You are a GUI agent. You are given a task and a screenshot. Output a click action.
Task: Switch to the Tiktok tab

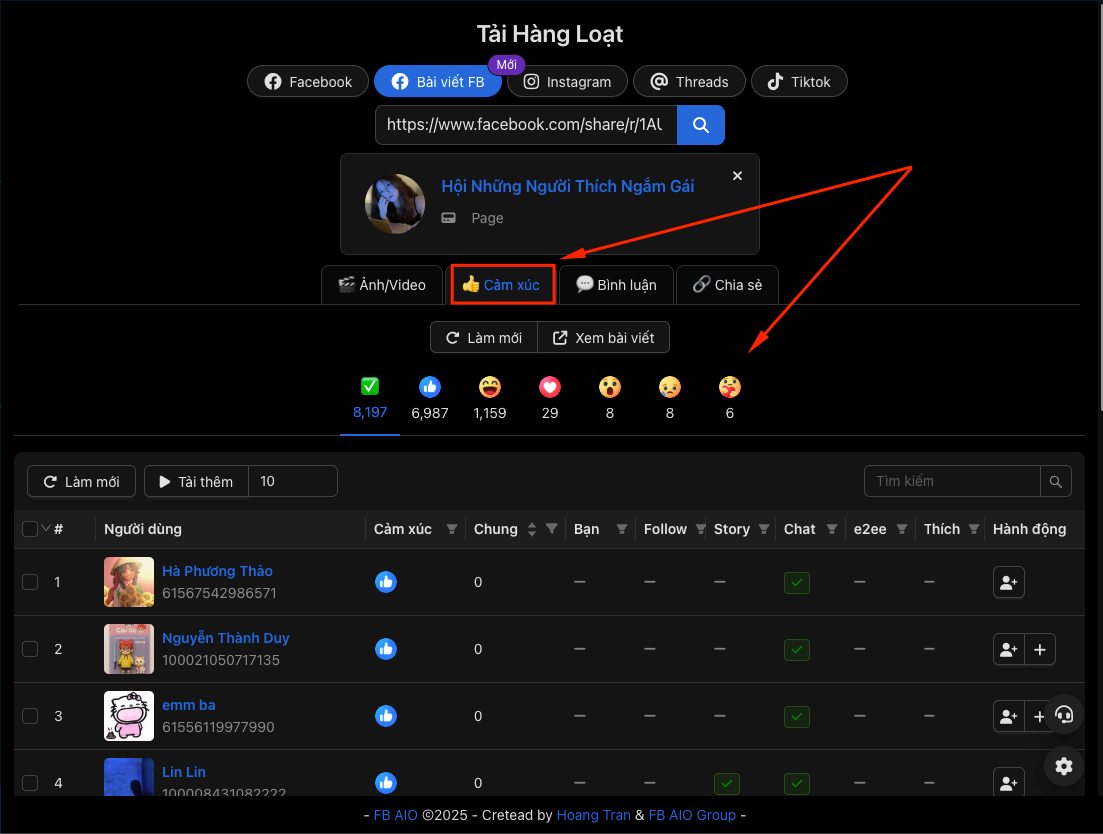coord(799,82)
